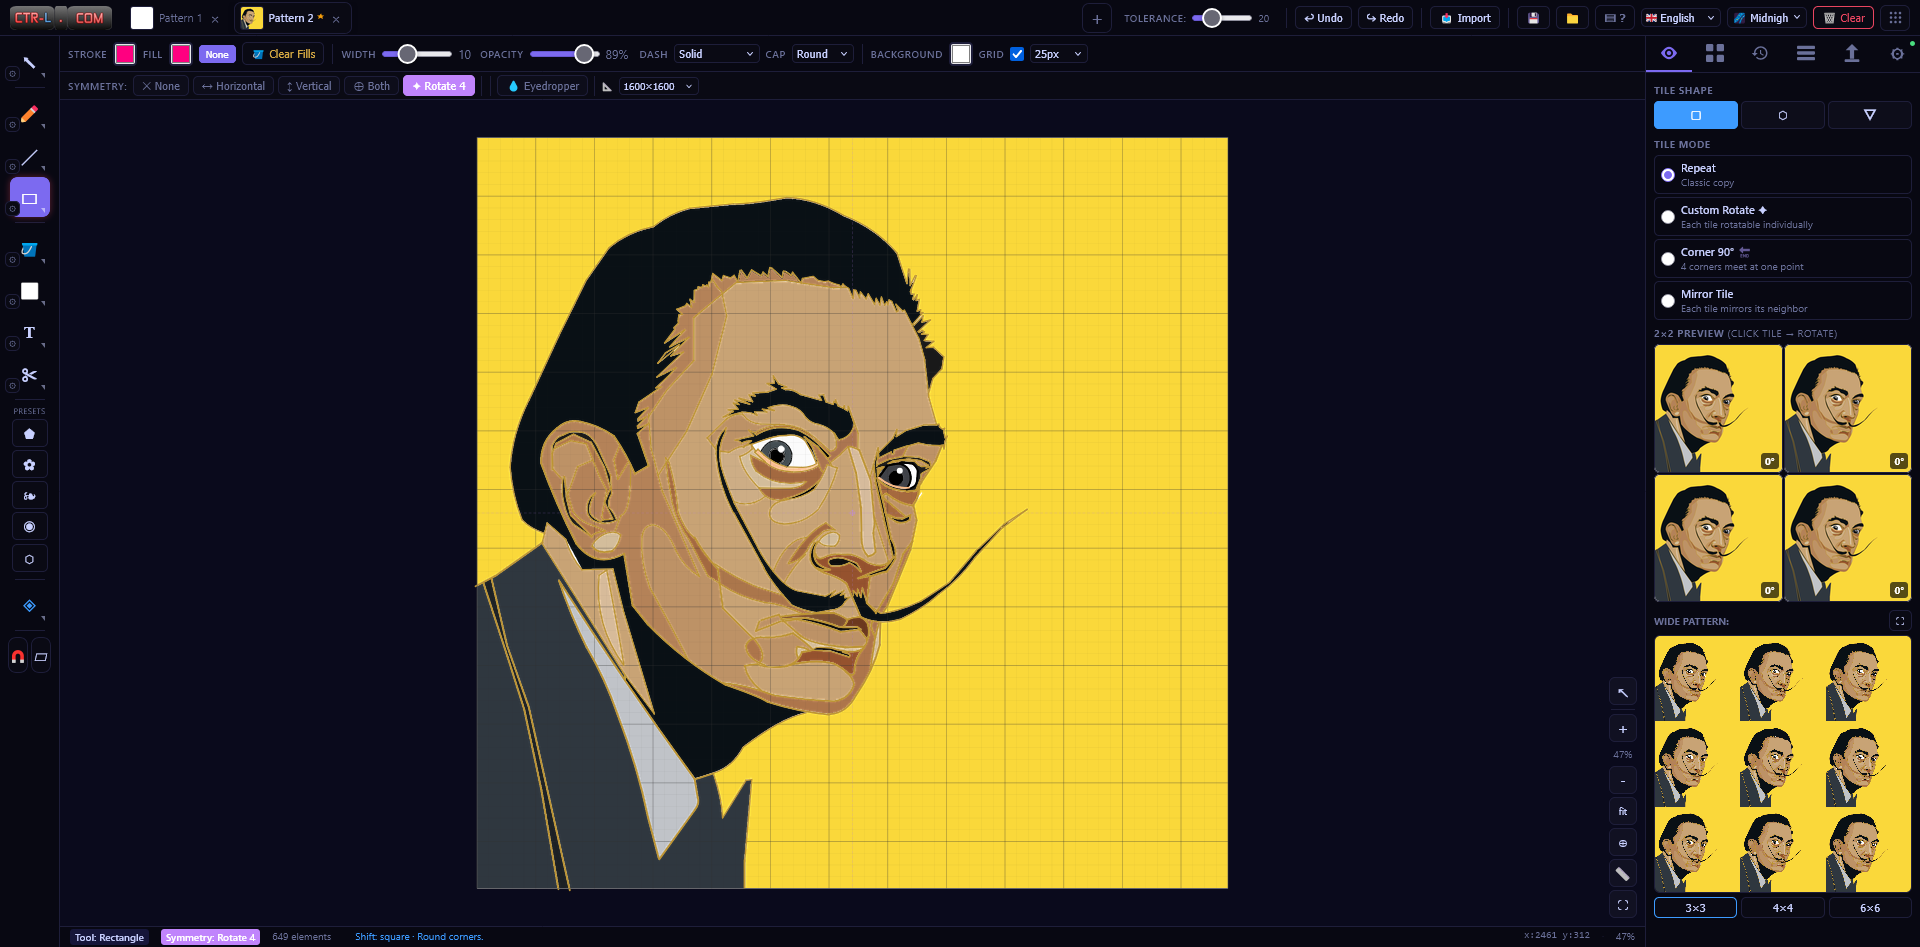Select Repeat tile mode
1920x947 pixels.
click(x=1782, y=175)
